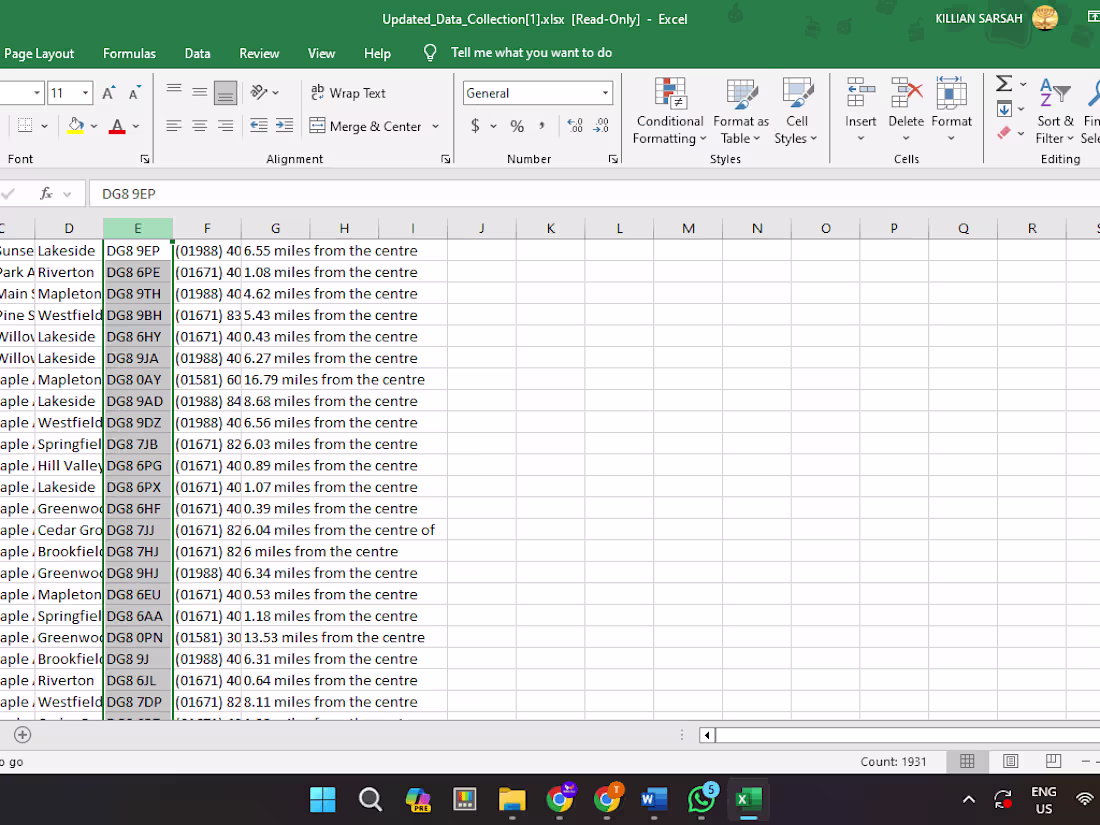
Task: Expand Merge & Center dropdown arrow
Action: [436, 126]
